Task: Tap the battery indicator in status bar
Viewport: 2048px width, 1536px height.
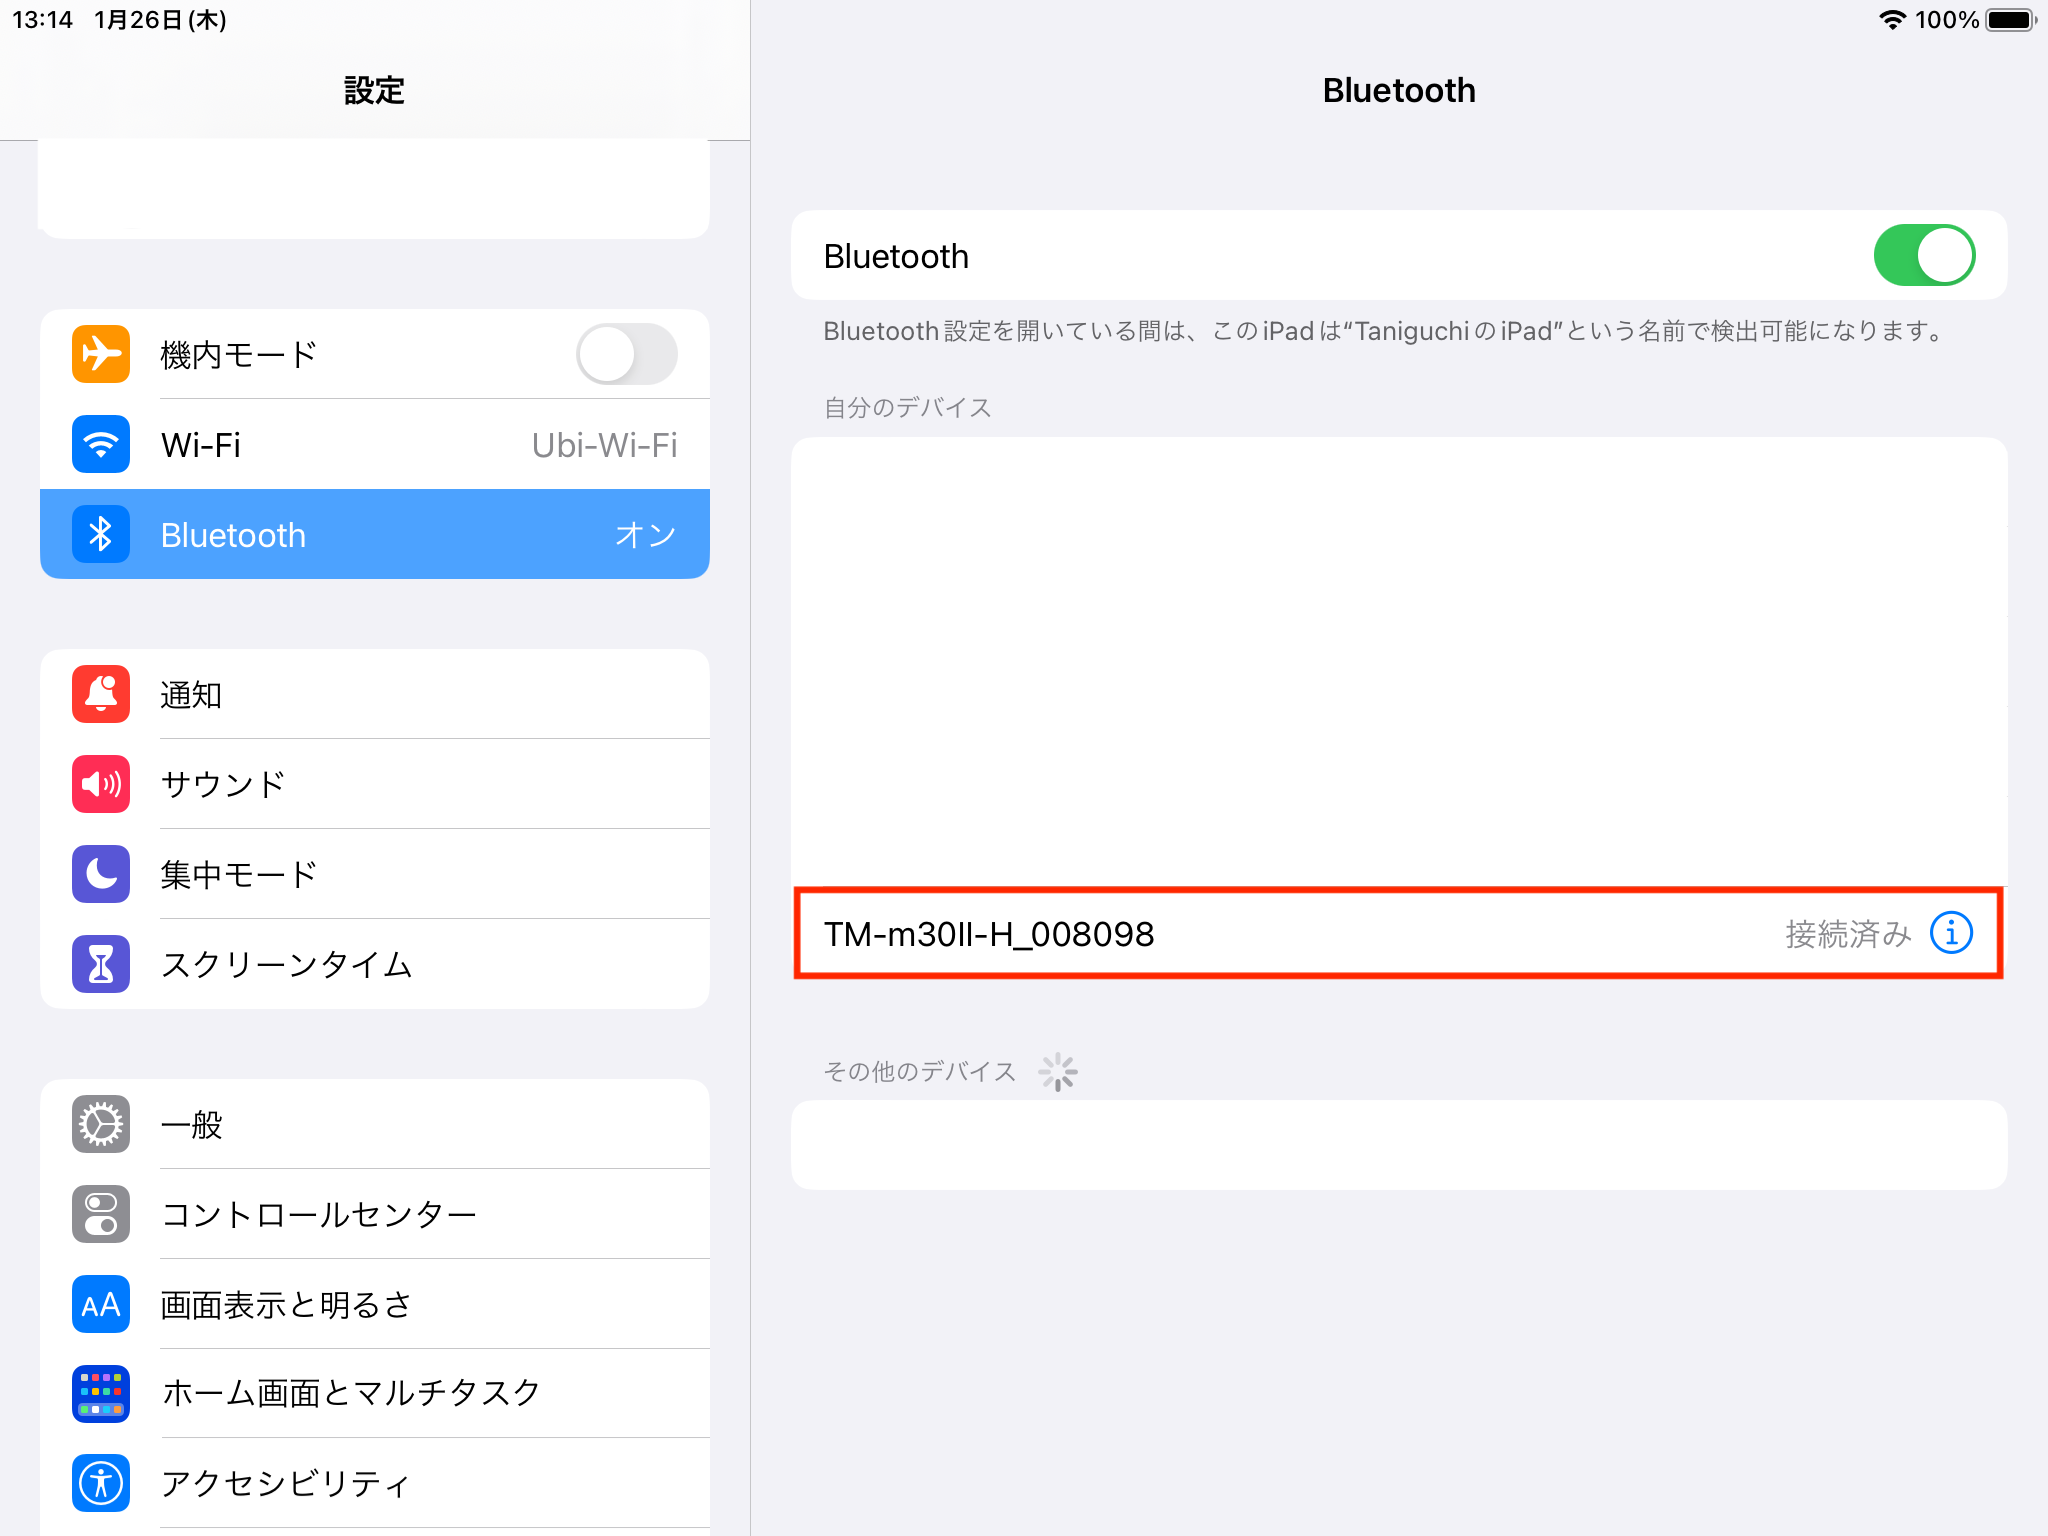Action: click(2011, 19)
